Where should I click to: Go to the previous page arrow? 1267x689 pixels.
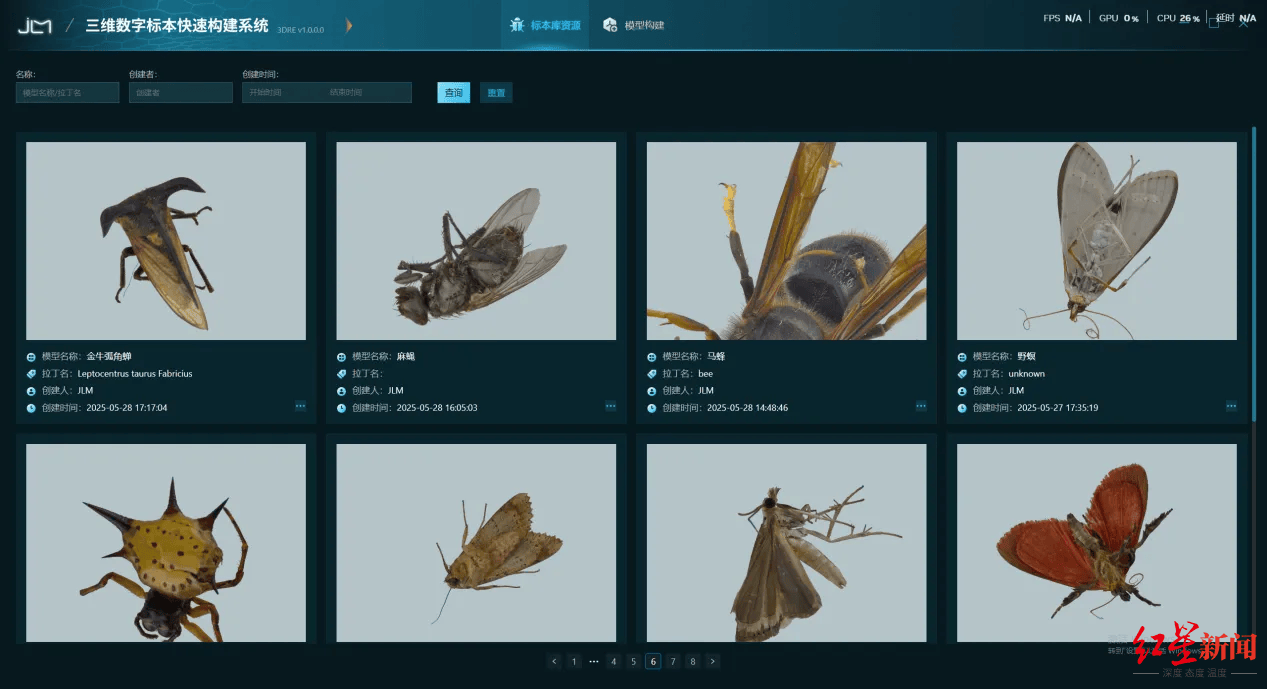[554, 661]
